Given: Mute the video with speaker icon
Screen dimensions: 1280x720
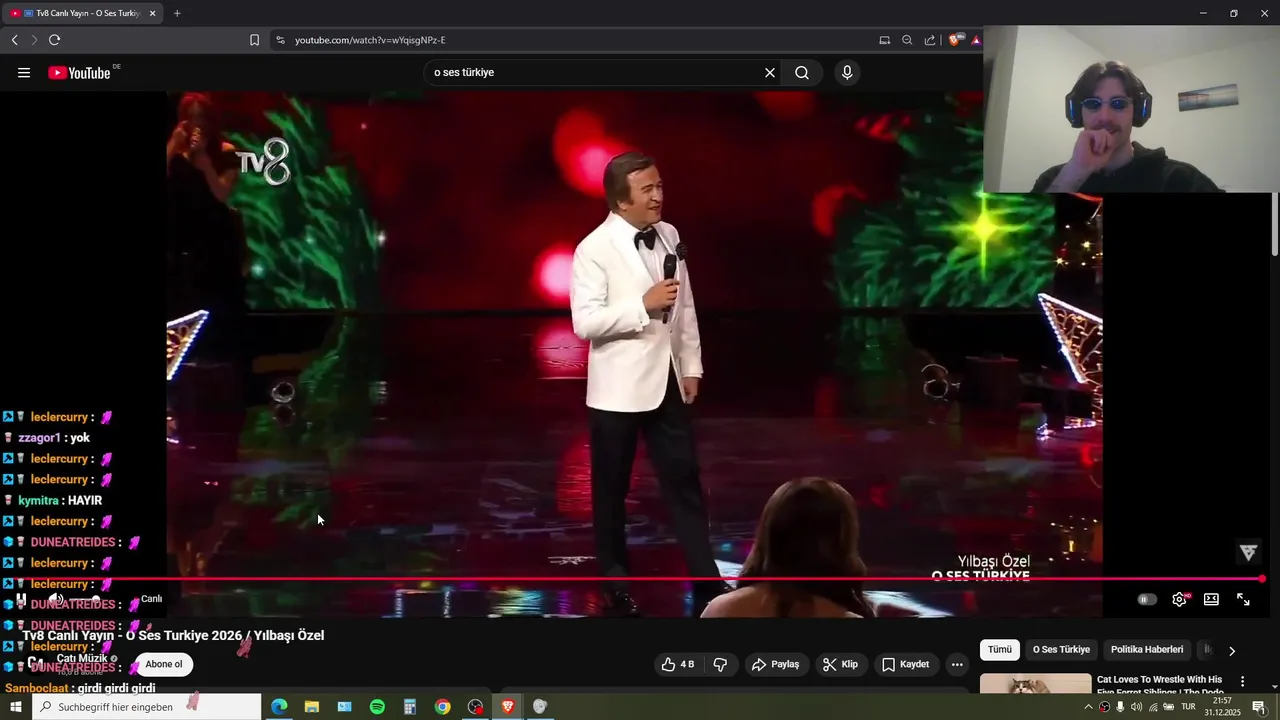Looking at the screenshot, I should 56,599.
